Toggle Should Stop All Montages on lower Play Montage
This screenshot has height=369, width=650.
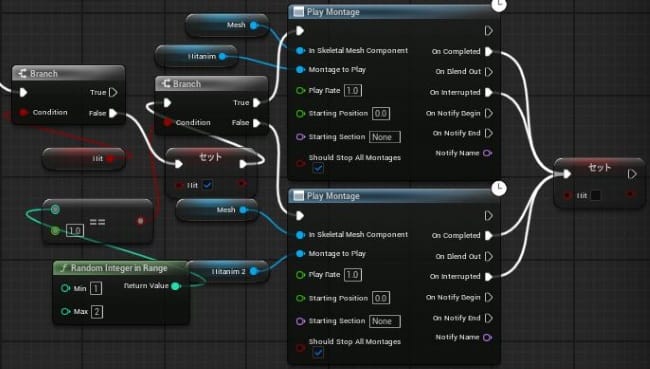[x=318, y=352]
